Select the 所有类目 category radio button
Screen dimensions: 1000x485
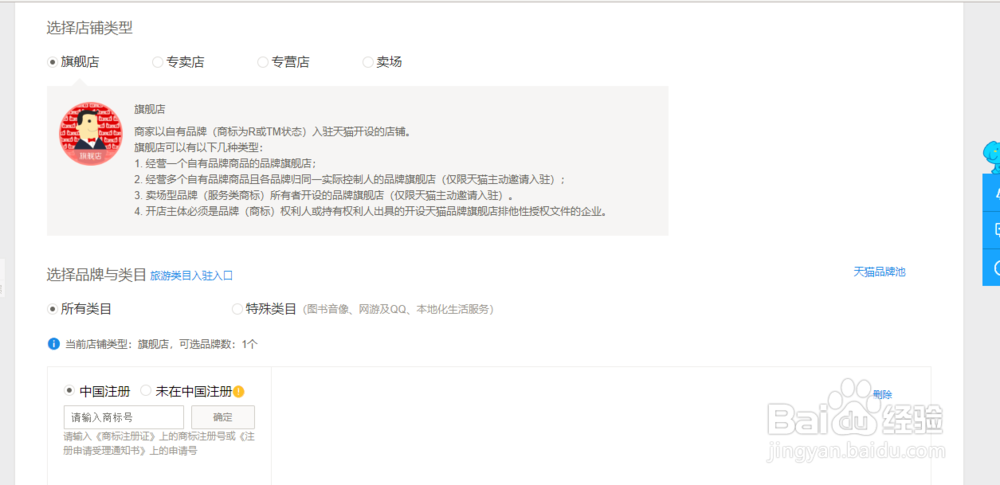53,309
